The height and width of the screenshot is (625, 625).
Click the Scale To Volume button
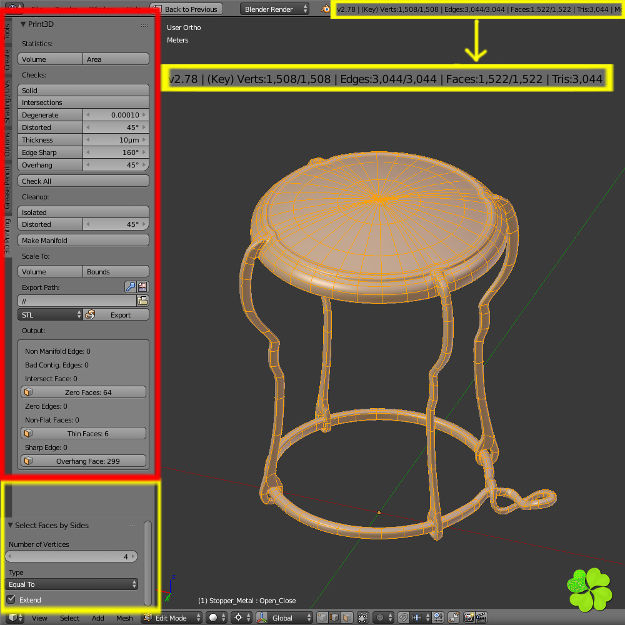[50, 271]
